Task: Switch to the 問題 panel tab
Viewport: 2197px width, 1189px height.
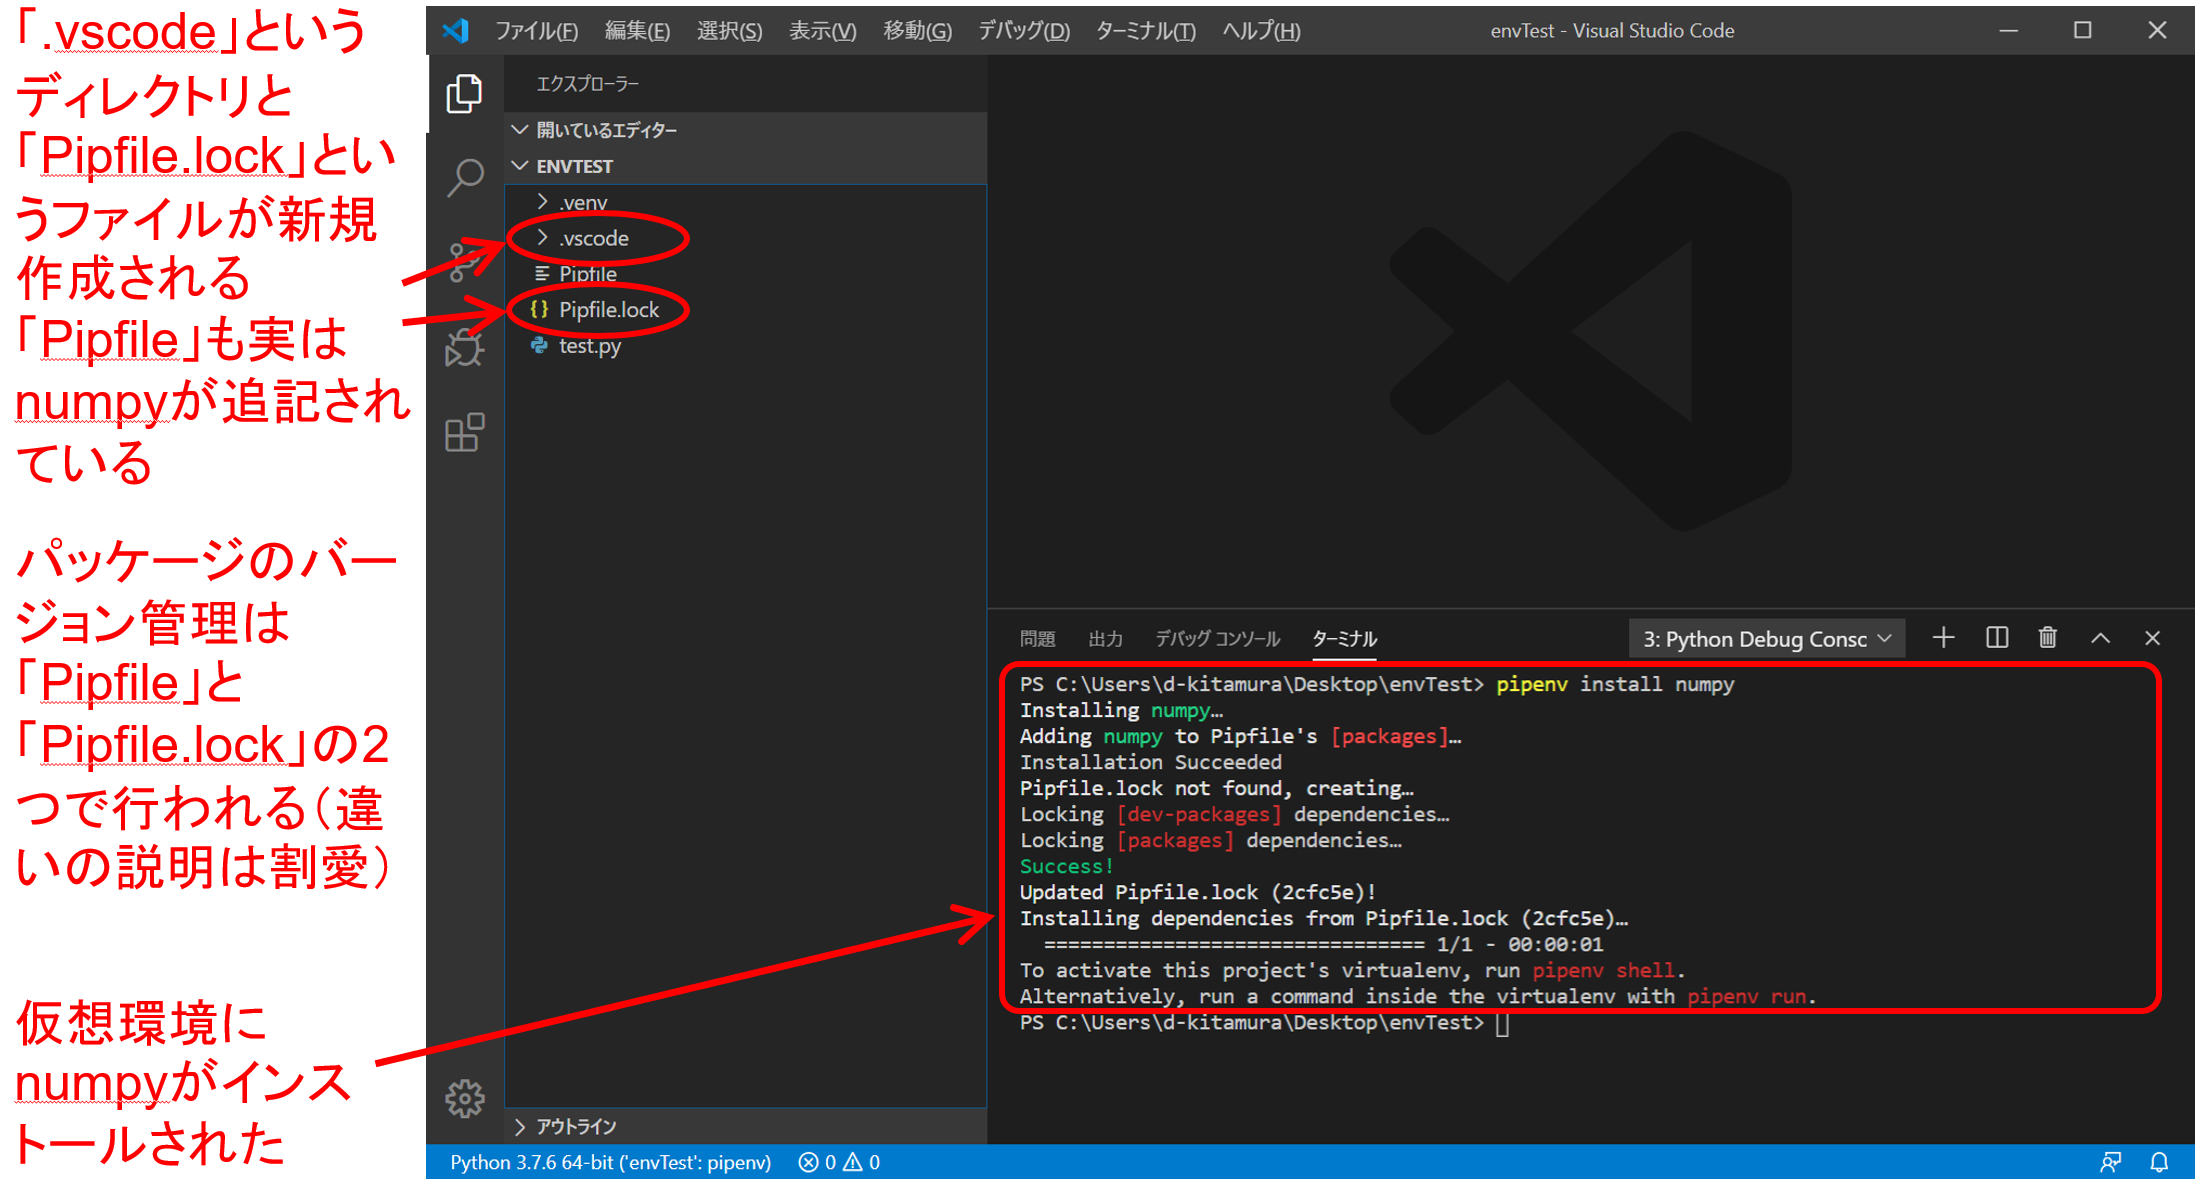Action: (x=1037, y=639)
